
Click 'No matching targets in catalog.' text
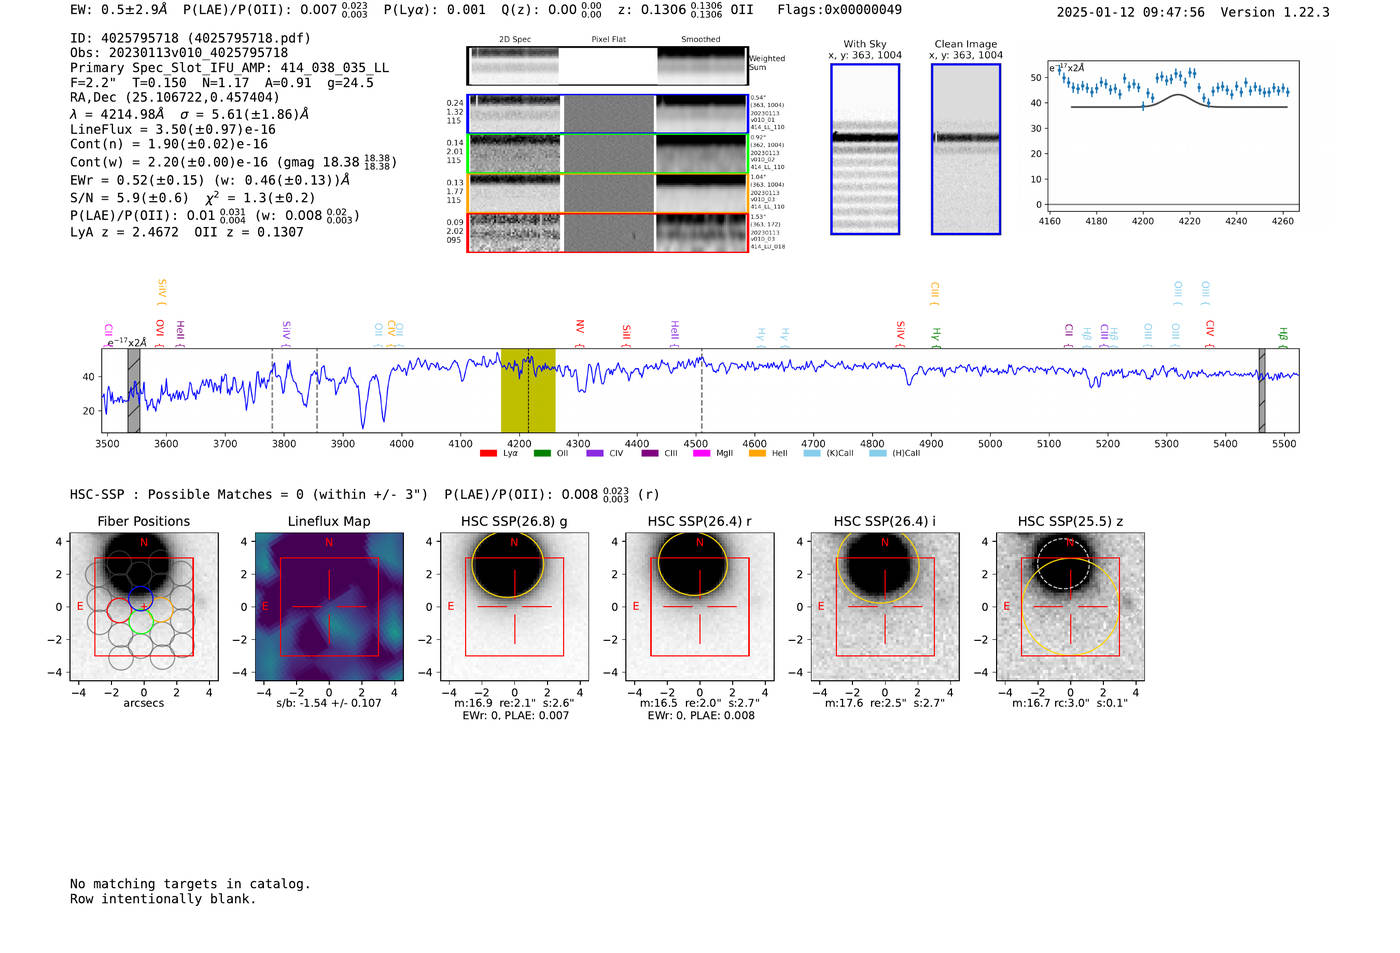pyautogui.click(x=190, y=884)
